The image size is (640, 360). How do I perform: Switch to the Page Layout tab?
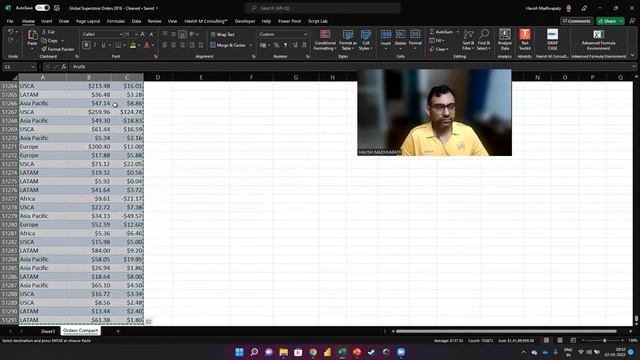[x=88, y=21]
